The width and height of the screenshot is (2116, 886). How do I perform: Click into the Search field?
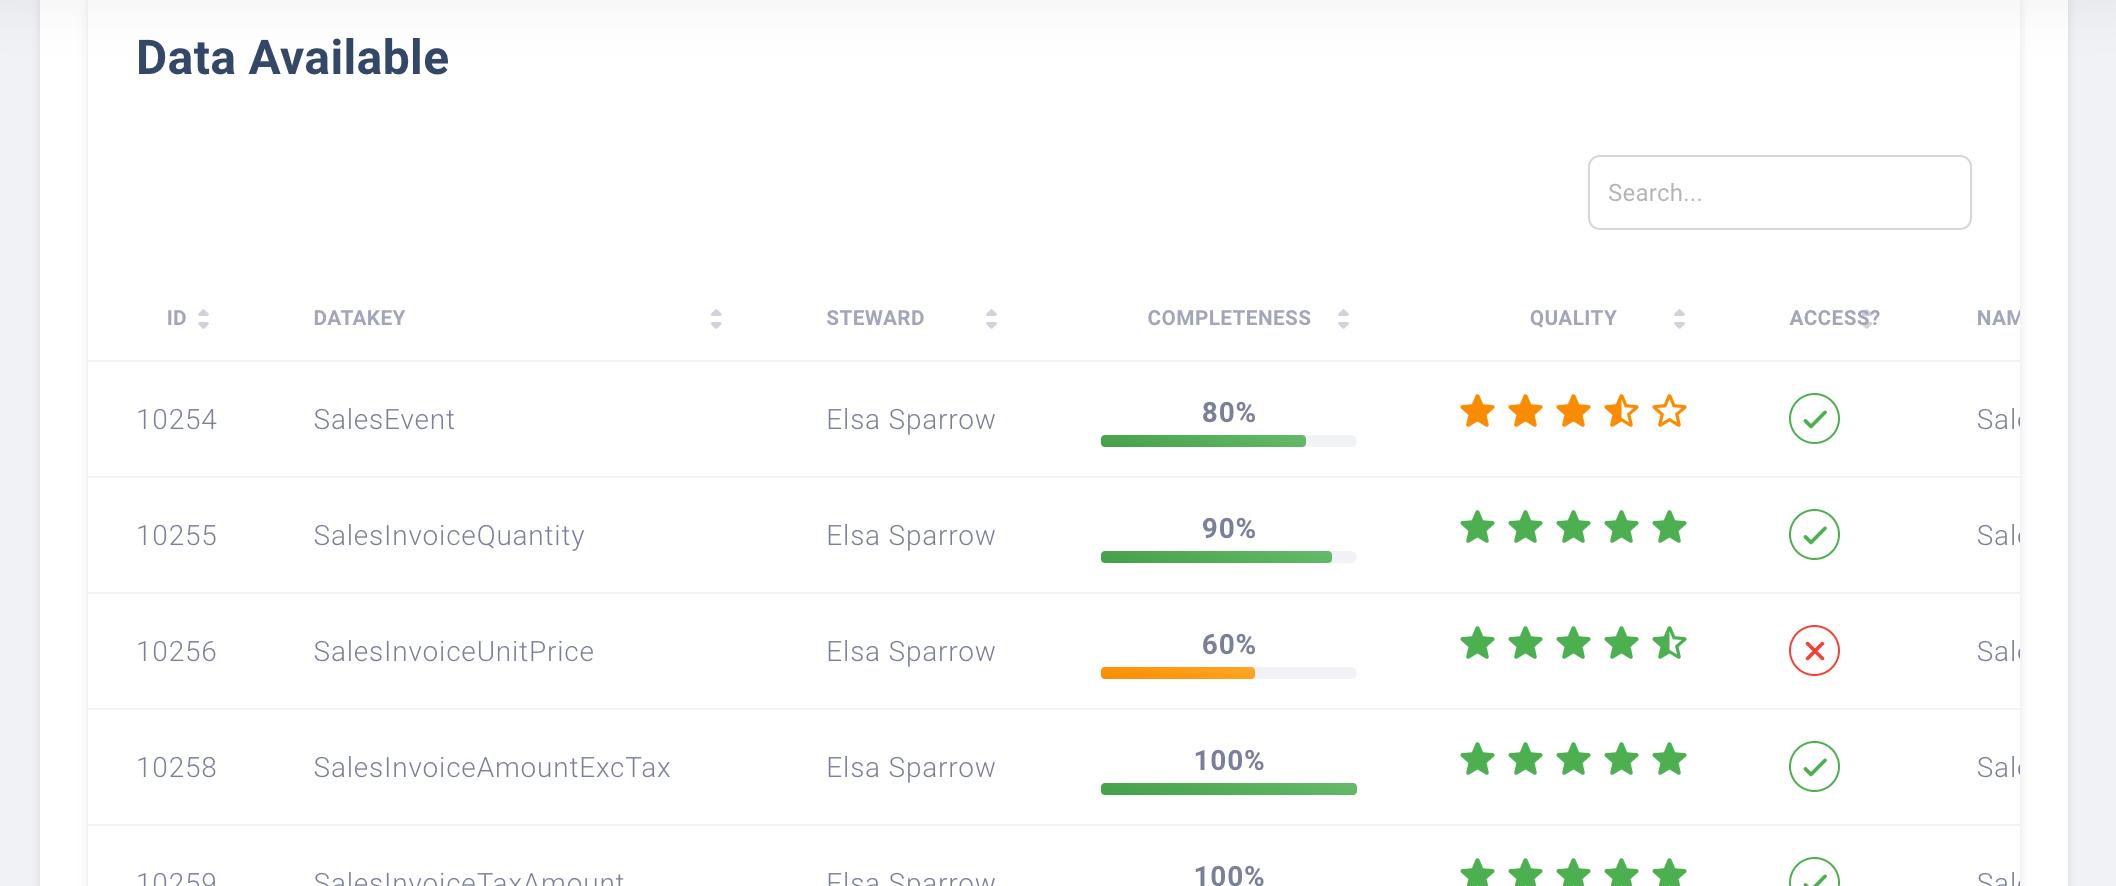coord(1779,192)
